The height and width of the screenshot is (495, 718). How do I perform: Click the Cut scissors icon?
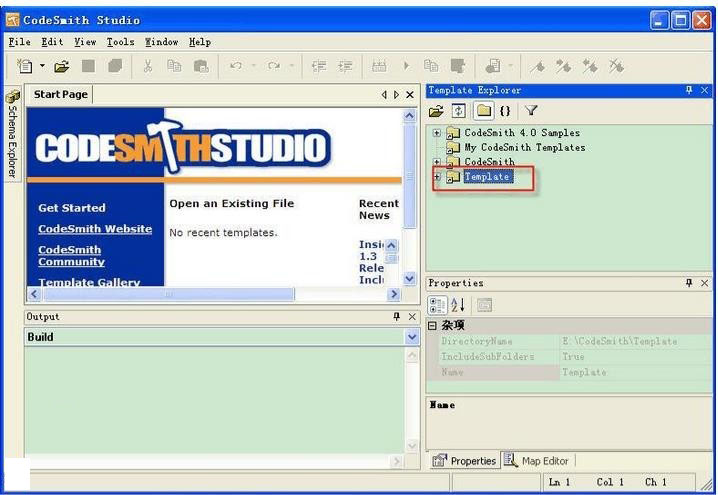[147, 66]
